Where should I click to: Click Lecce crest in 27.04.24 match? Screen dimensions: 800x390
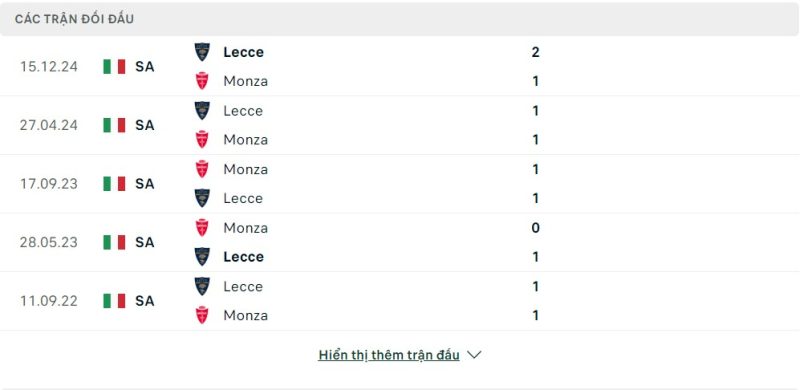click(x=202, y=111)
